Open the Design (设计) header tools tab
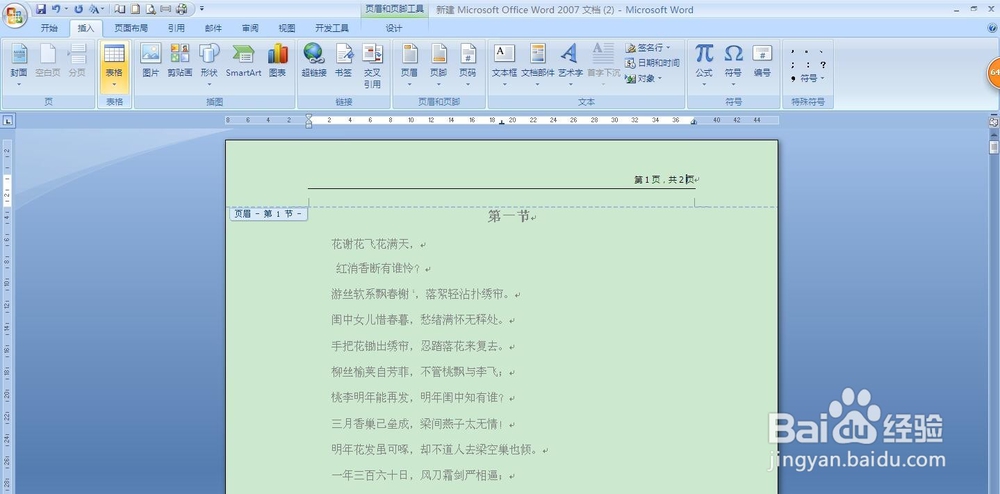Image resolution: width=1000 pixels, height=494 pixels. 394,28
